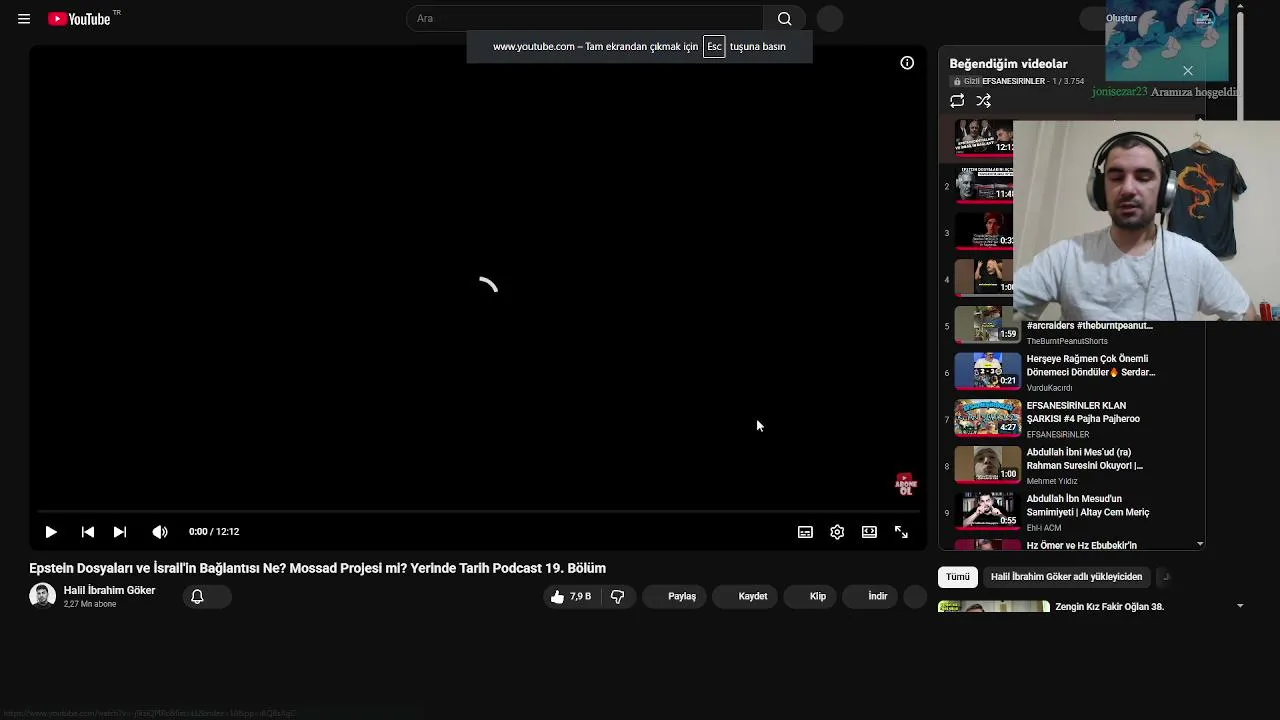Toggle subtitles with the captions icon
Viewport: 1280px width, 720px height.
[x=805, y=532]
